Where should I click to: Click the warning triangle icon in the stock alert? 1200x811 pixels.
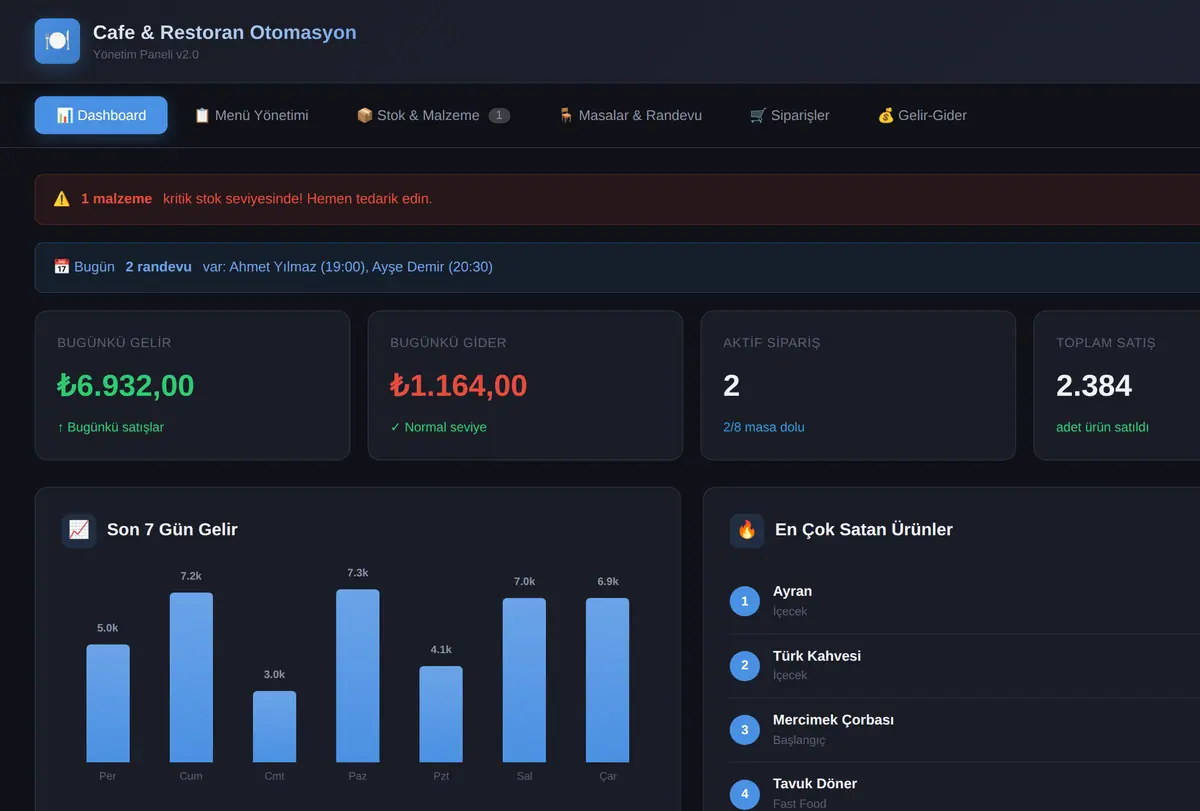[62, 199]
